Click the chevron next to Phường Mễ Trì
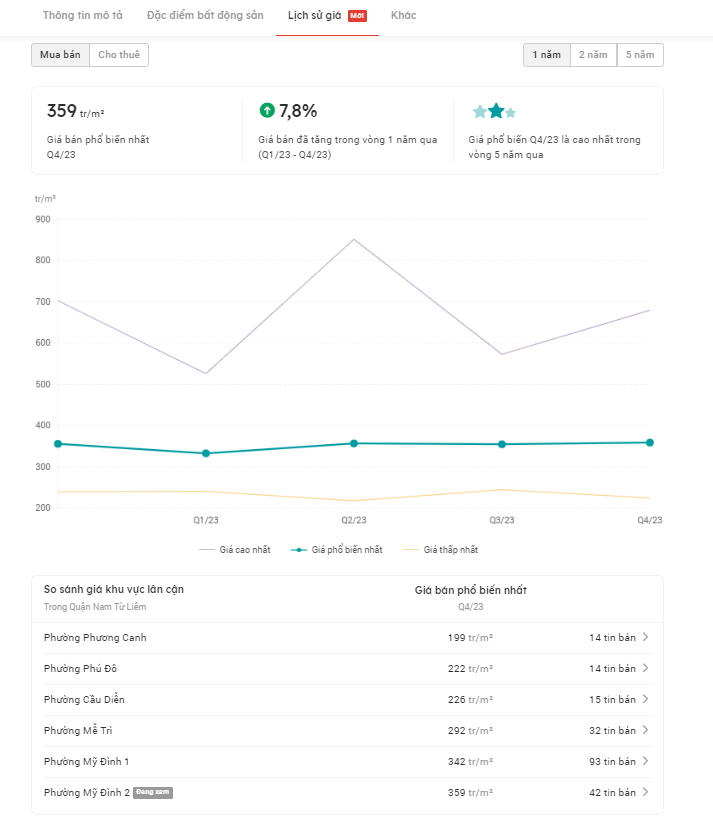Screen dimensions: 713x818 [x=645, y=730]
